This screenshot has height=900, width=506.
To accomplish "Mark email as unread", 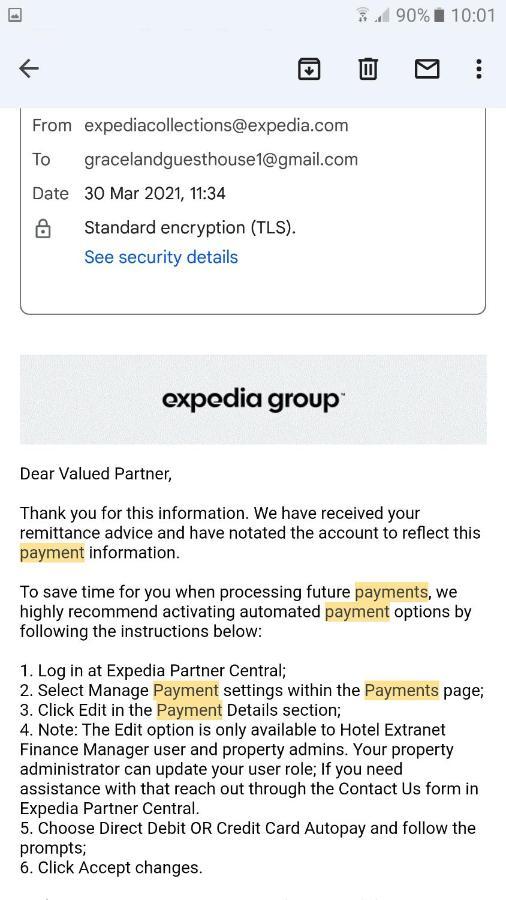I will (427, 69).
